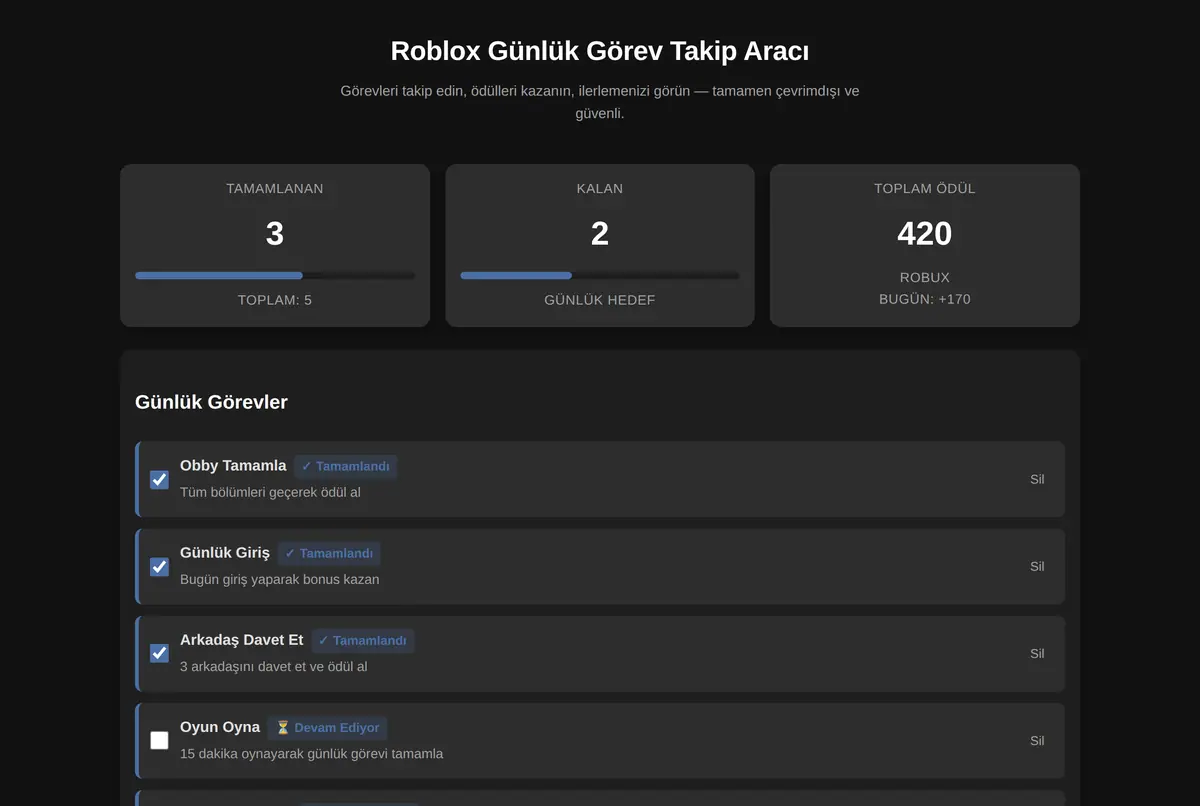Click the Tamamlandı badge next to Günlük Giriş

[329, 553]
